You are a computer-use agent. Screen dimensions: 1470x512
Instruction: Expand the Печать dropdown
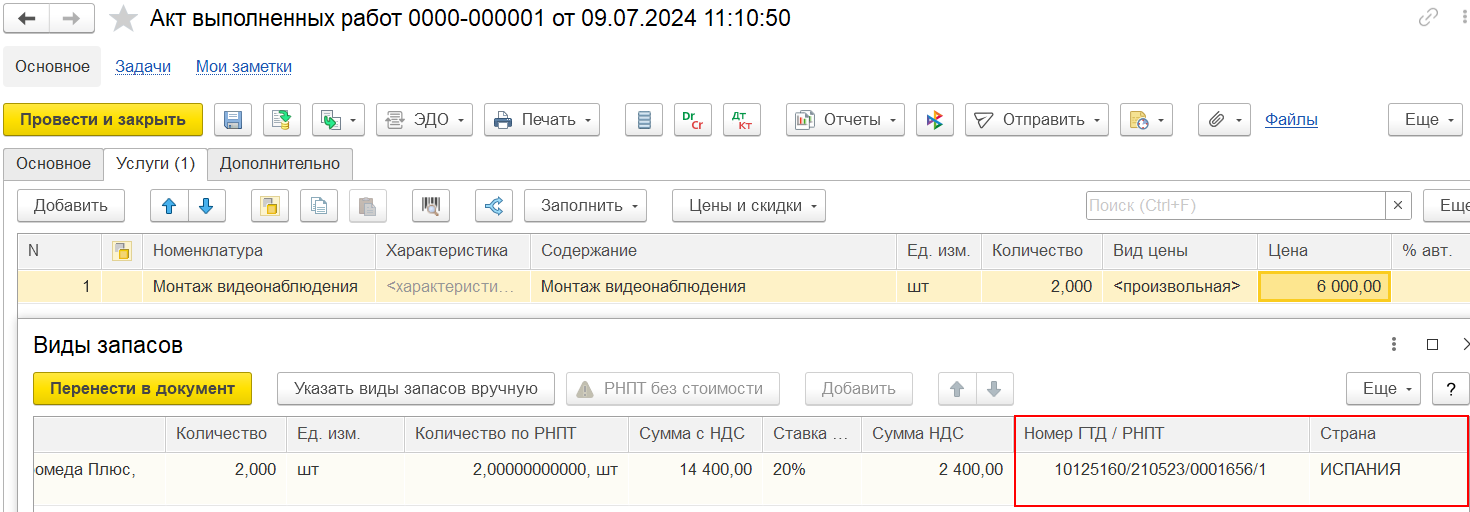[x=542, y=120]
